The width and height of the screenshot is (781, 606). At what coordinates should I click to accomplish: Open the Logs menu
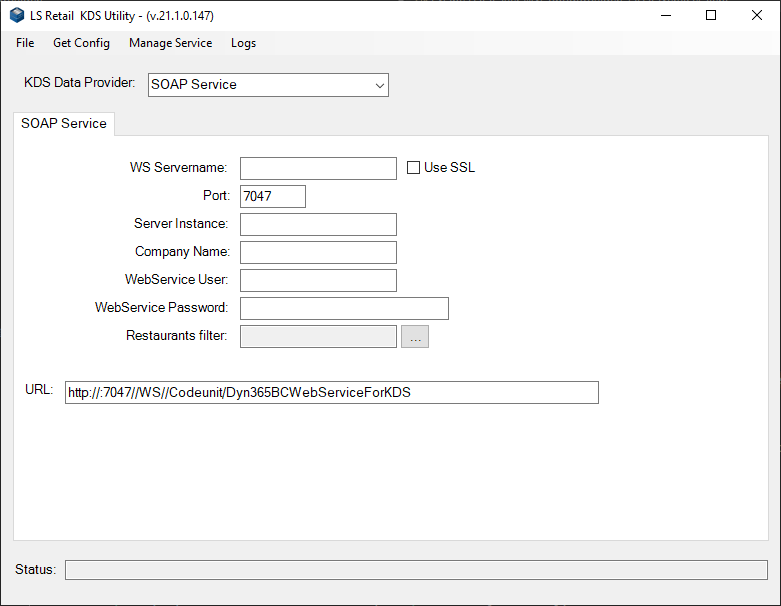pyautogui.click(x=243, y=43)
